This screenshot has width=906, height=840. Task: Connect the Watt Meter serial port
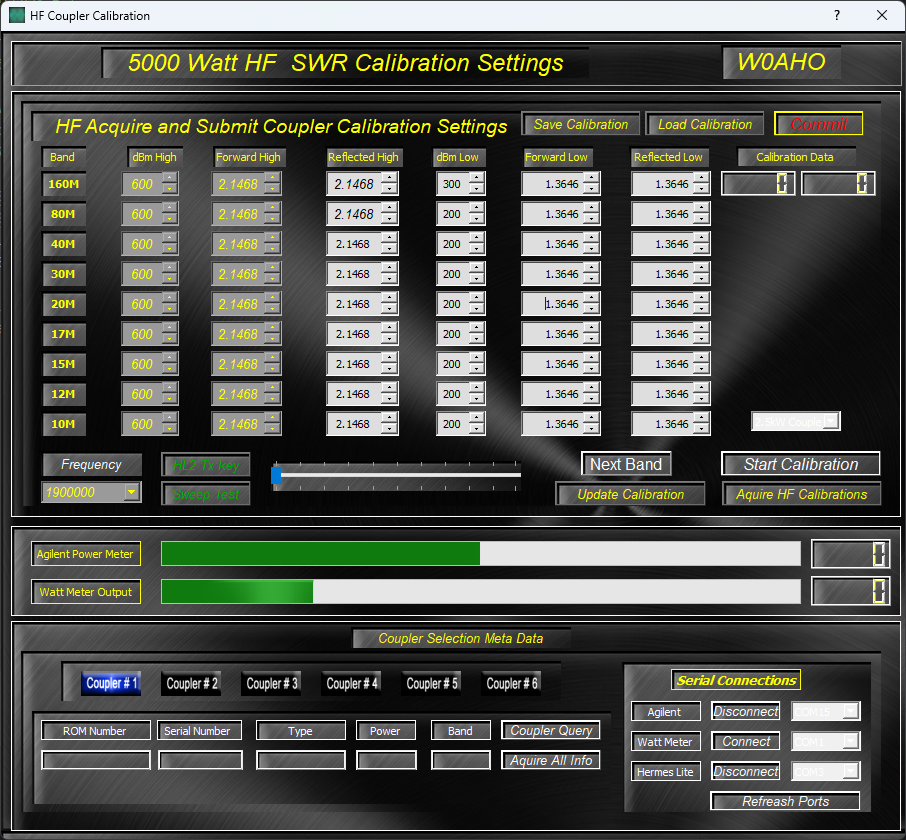coord(745,741)
